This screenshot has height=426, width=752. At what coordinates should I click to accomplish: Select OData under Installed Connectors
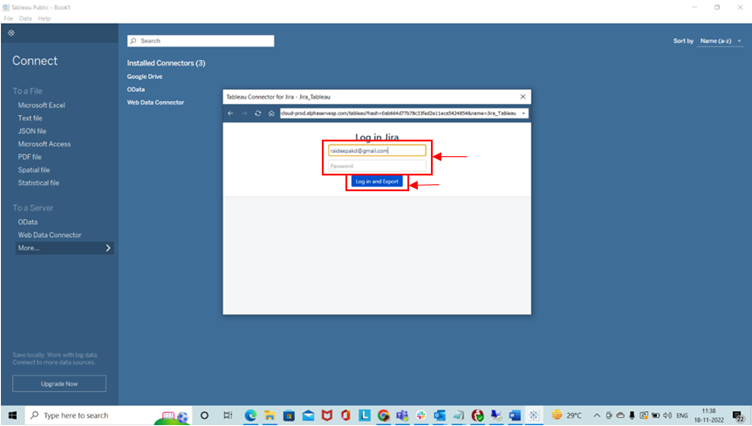[136, 89]
